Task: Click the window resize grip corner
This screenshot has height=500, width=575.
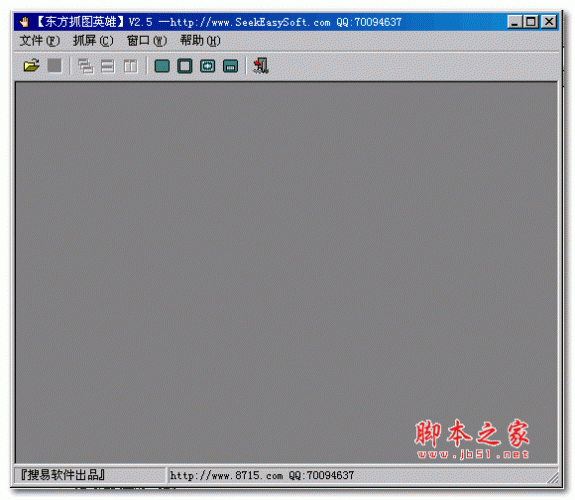Action: pos(553,478)
